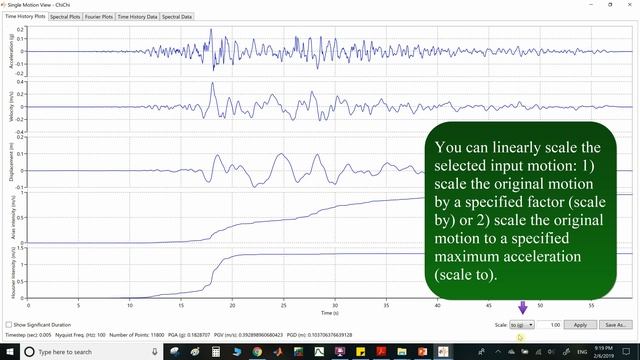Open the blue arrow app on the taskbar

237,351
